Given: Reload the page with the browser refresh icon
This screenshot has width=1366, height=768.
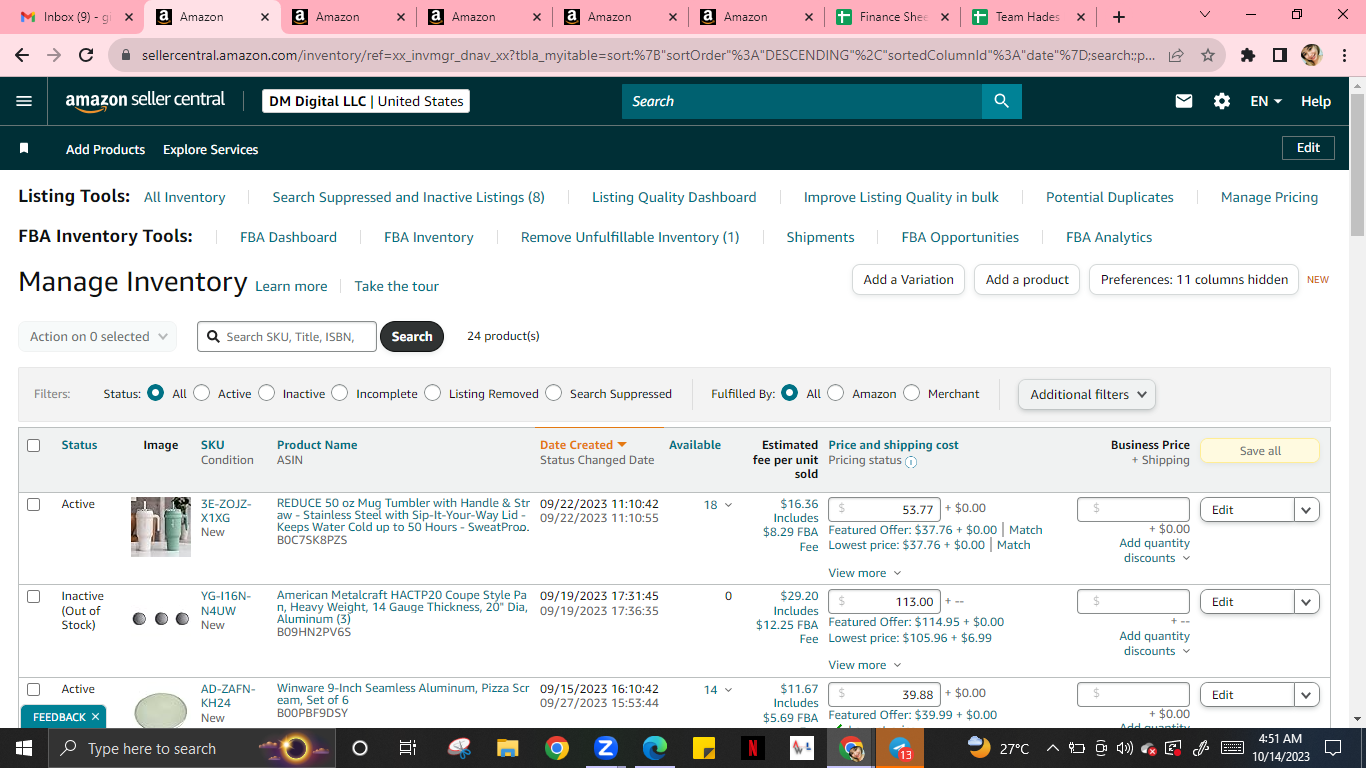Looking at the screenshot, I should tap(86, 55).
